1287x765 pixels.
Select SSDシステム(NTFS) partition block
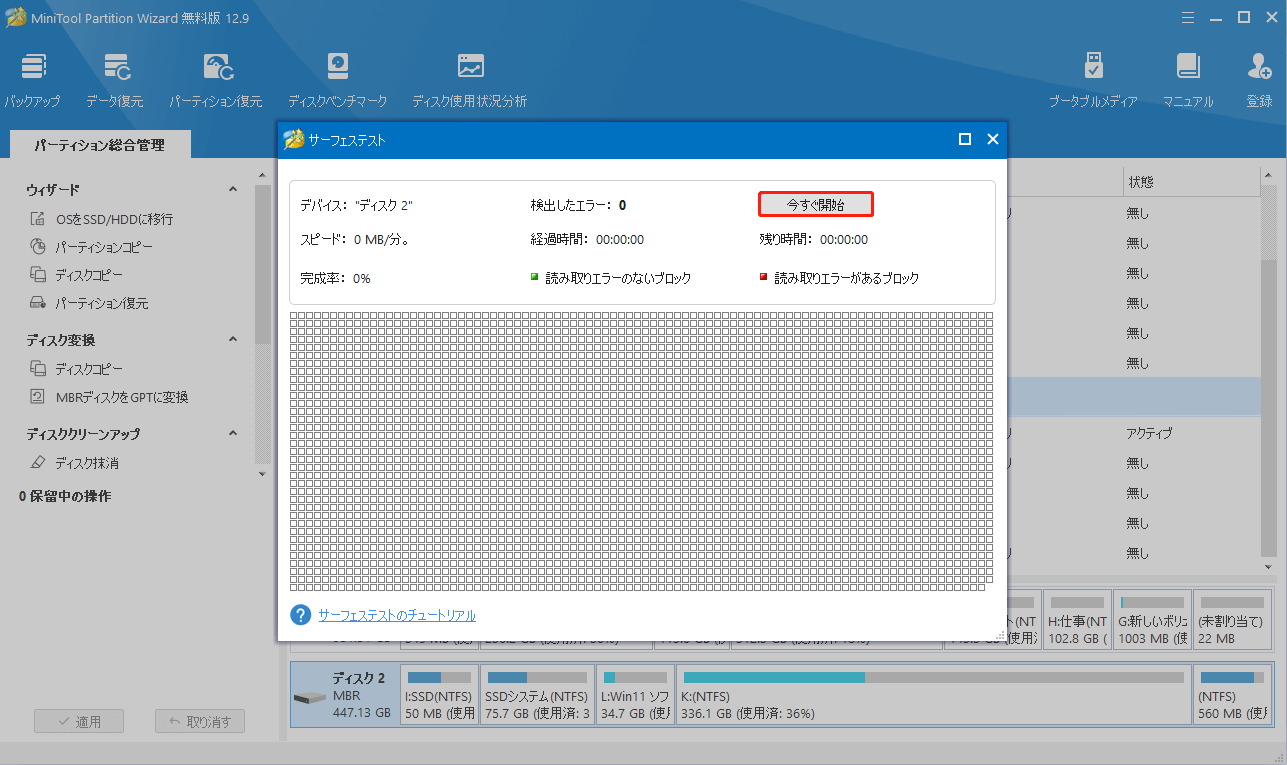(537, 695)
